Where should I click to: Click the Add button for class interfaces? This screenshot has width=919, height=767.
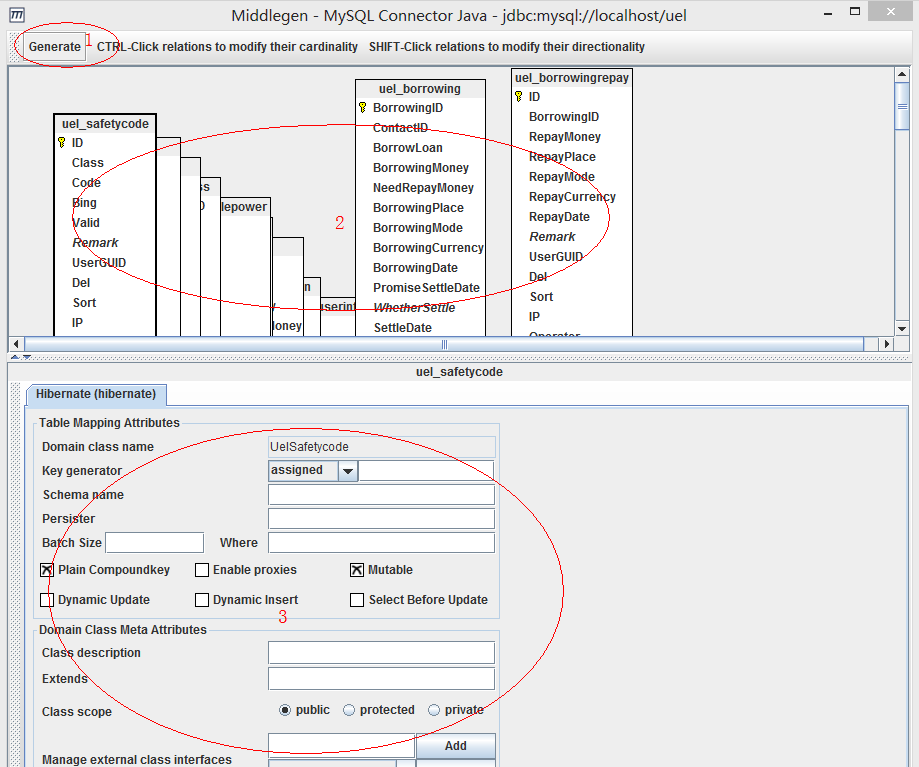[x=455, y=746]
